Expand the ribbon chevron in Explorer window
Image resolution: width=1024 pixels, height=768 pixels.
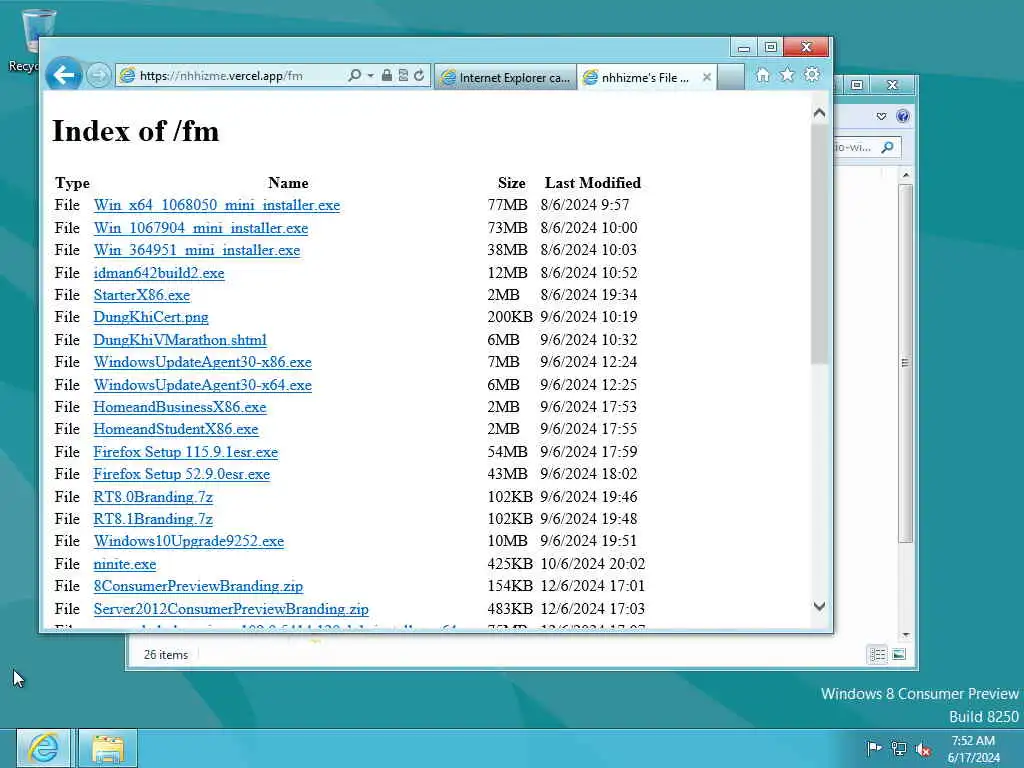881,116
